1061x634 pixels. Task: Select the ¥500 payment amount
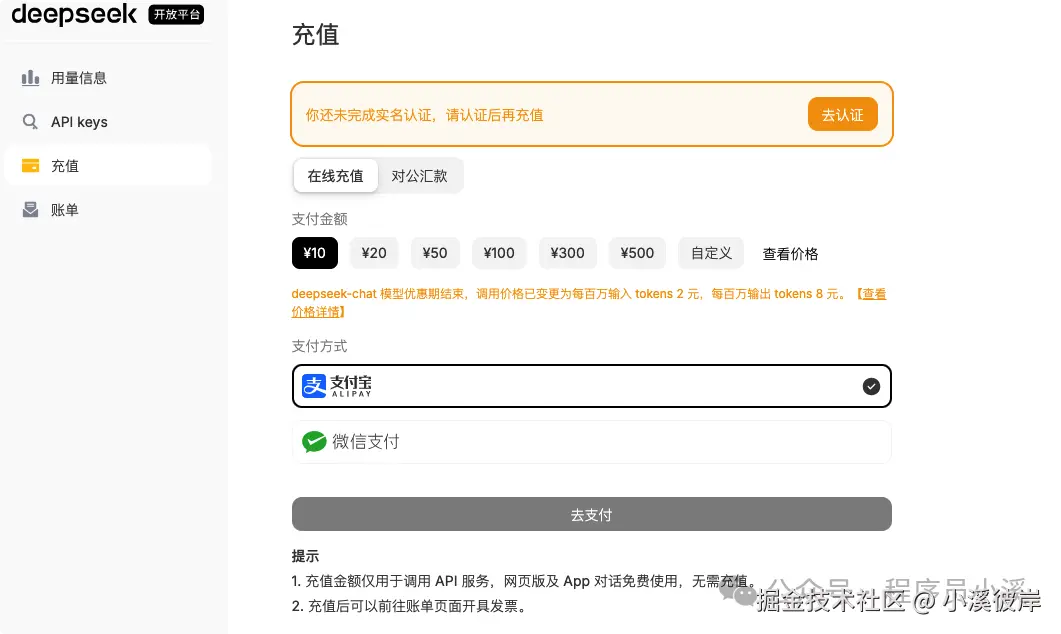point(637,253)
